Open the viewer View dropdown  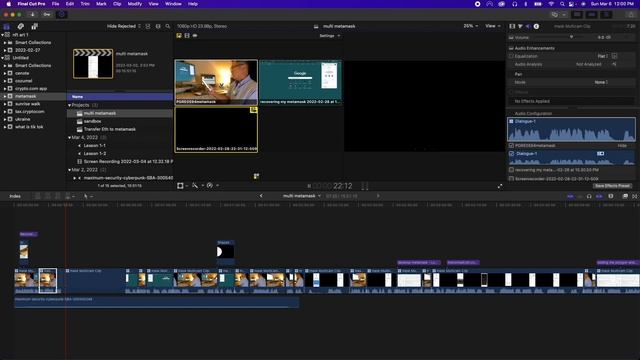[493, 26]
